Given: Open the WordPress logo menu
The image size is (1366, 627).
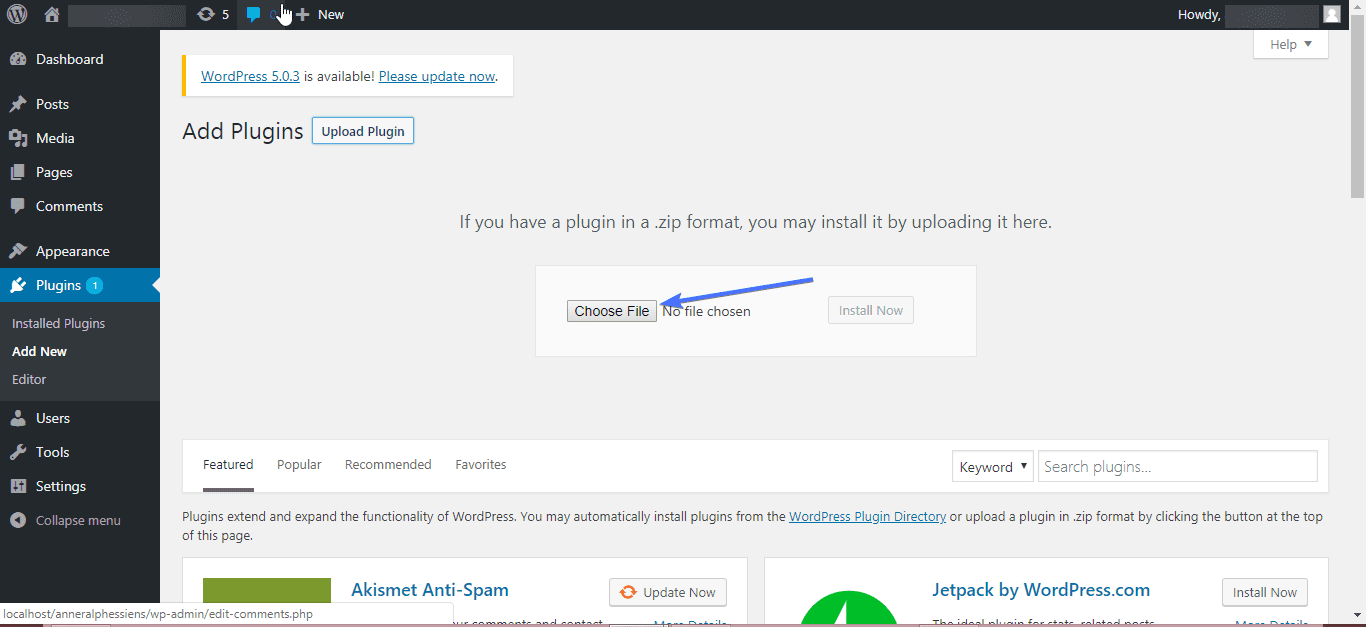Looking at the screenshot, I should pos(17,14).
